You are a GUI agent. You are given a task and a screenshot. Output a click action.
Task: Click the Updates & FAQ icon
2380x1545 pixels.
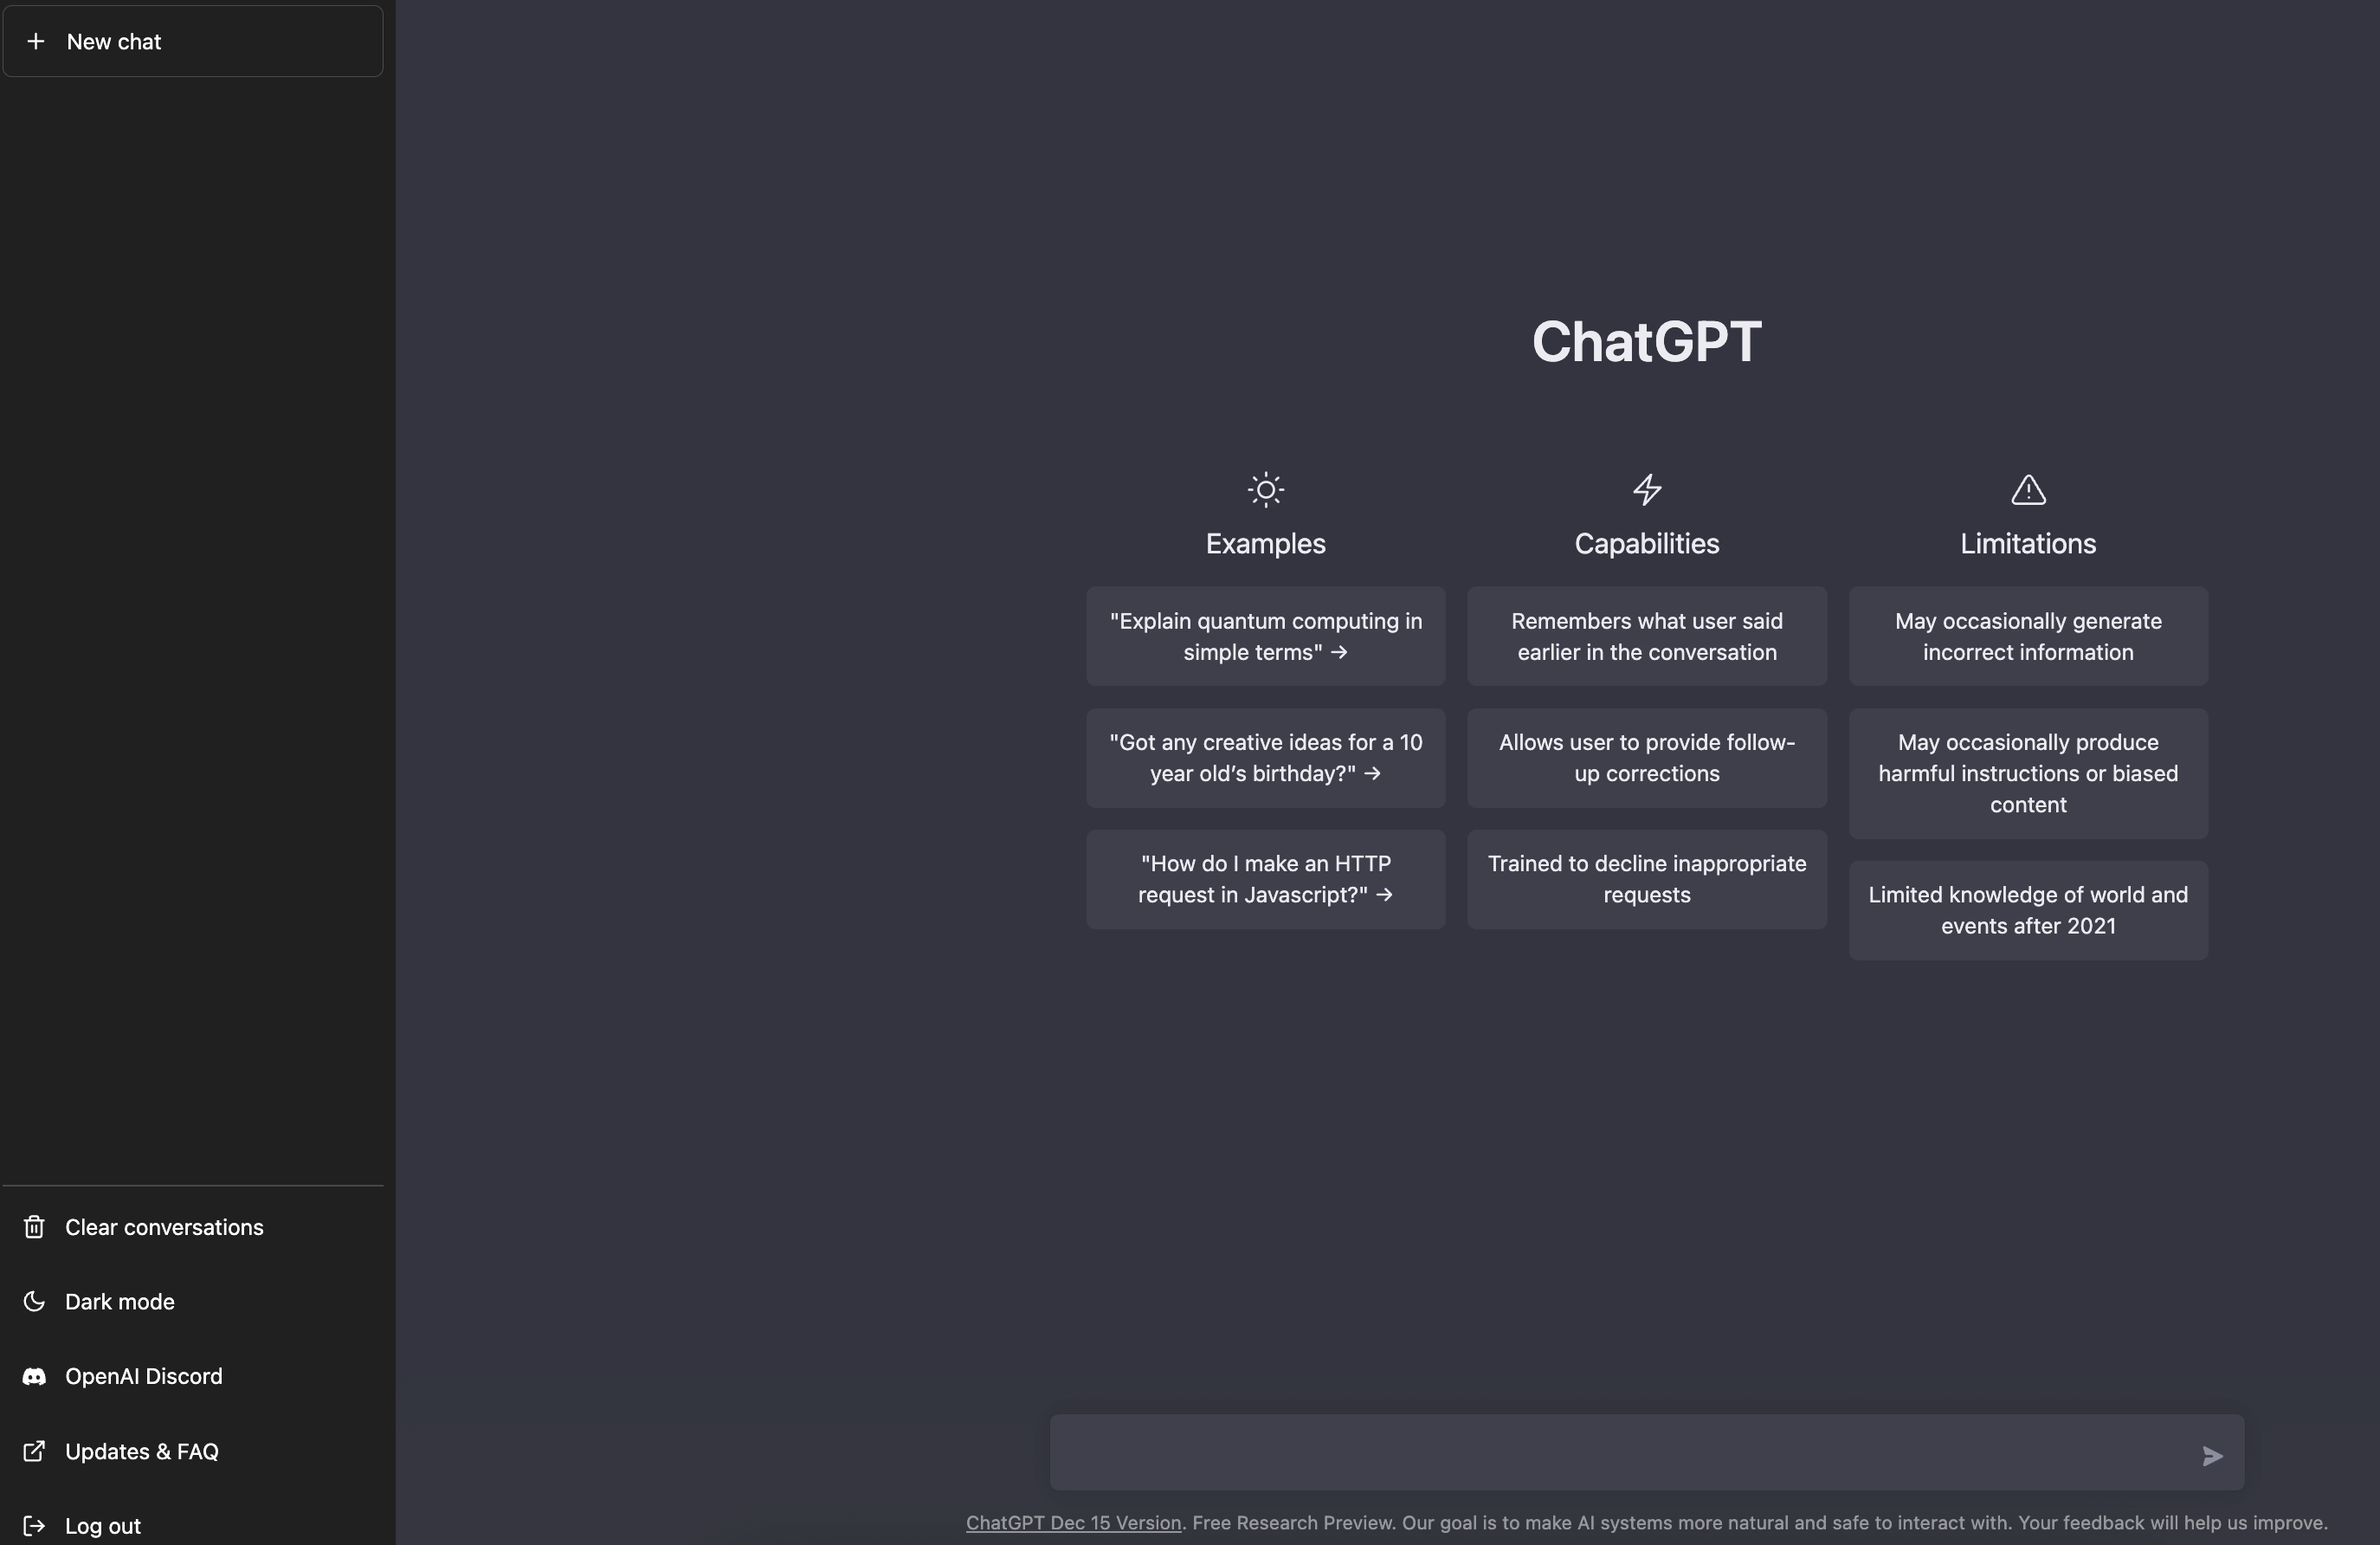(x=31, y=1451)
